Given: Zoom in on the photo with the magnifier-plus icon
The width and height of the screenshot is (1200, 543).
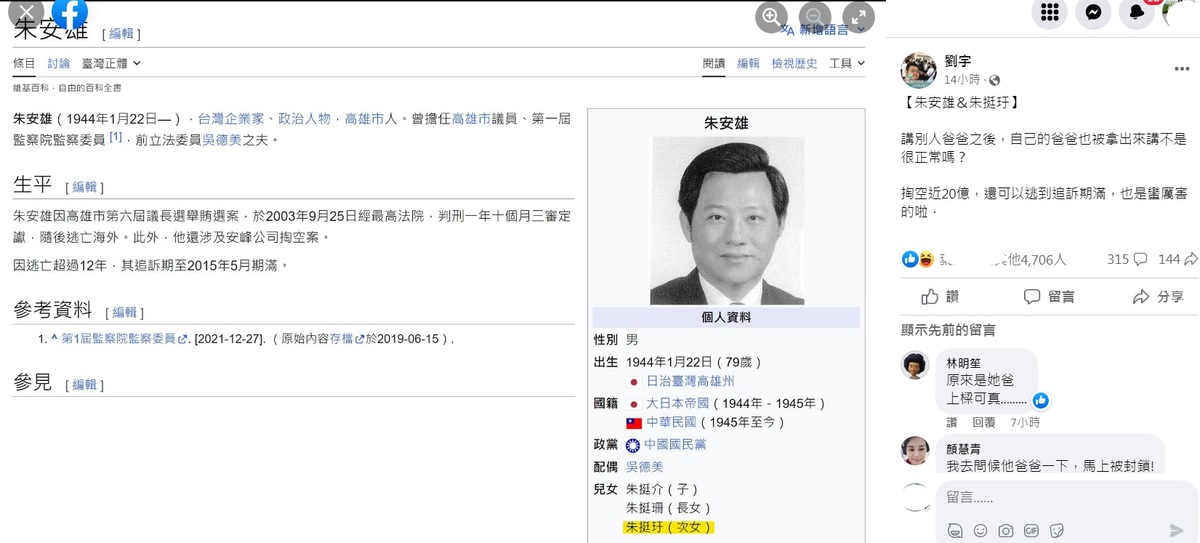Looking at the screenshot, I should coord(771,16).
